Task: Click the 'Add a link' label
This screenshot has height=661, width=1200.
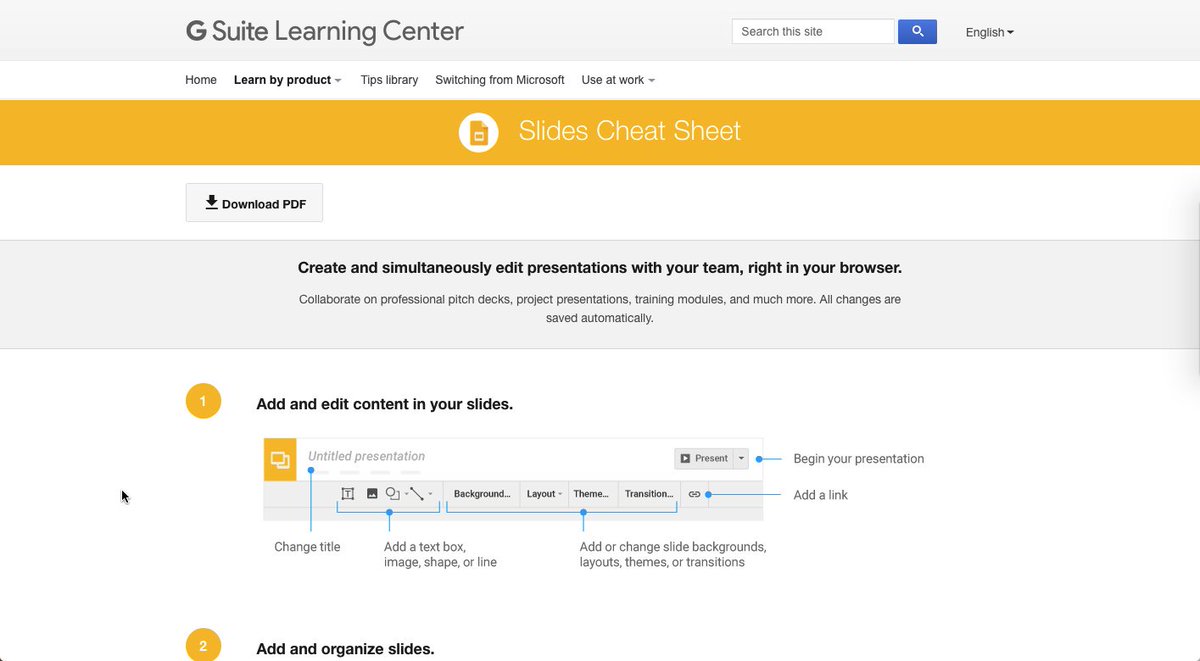Action: pos(821,495)
